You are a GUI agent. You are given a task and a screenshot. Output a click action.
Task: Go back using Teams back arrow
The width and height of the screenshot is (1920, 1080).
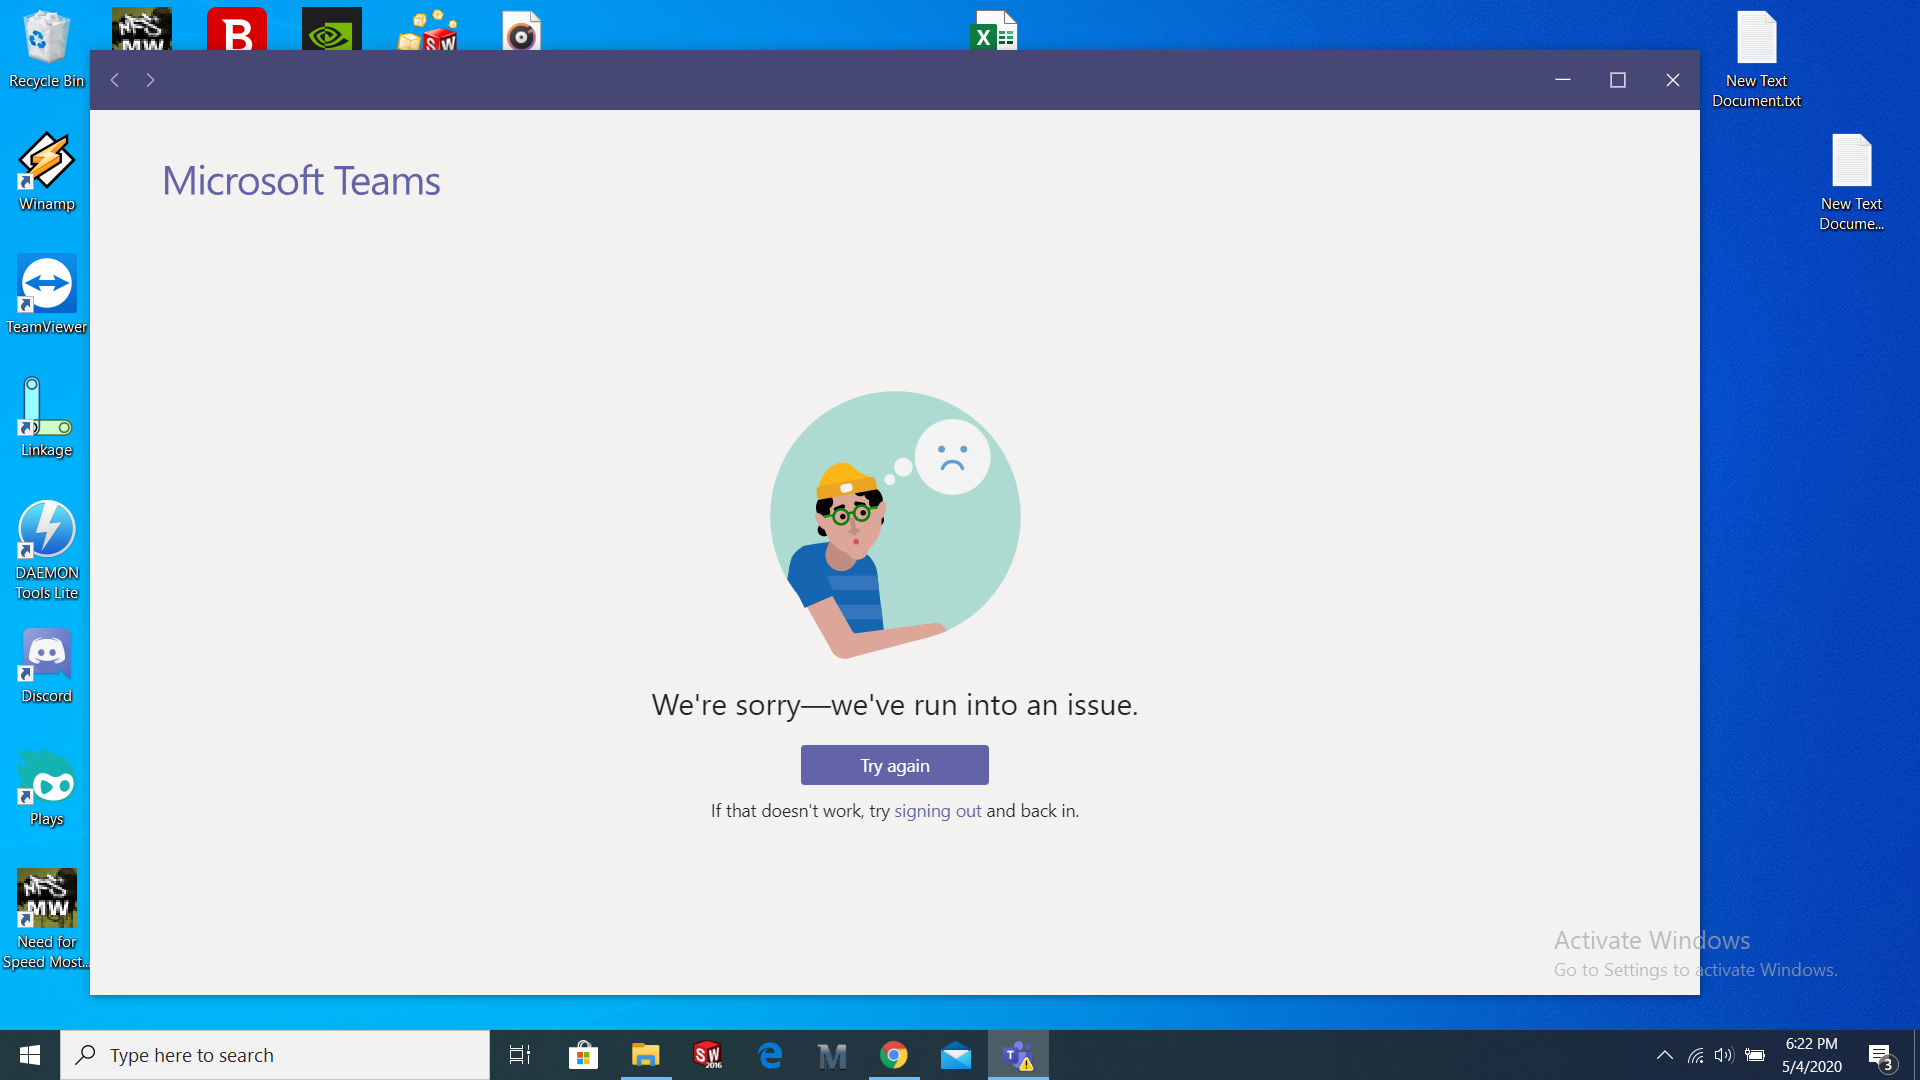click(x=115, y=80)
